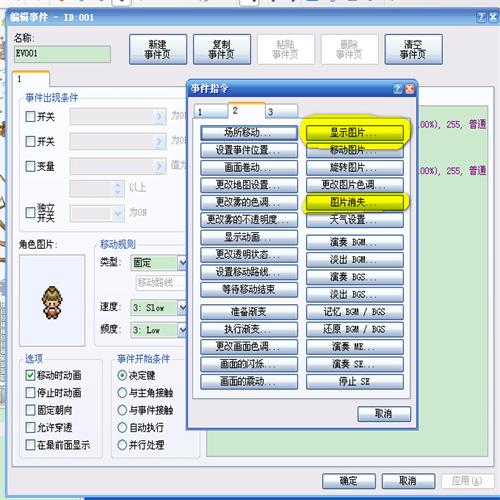Screen dimensions: 500x500
Task: Open 设置移动路线 command
Action: 249,272
